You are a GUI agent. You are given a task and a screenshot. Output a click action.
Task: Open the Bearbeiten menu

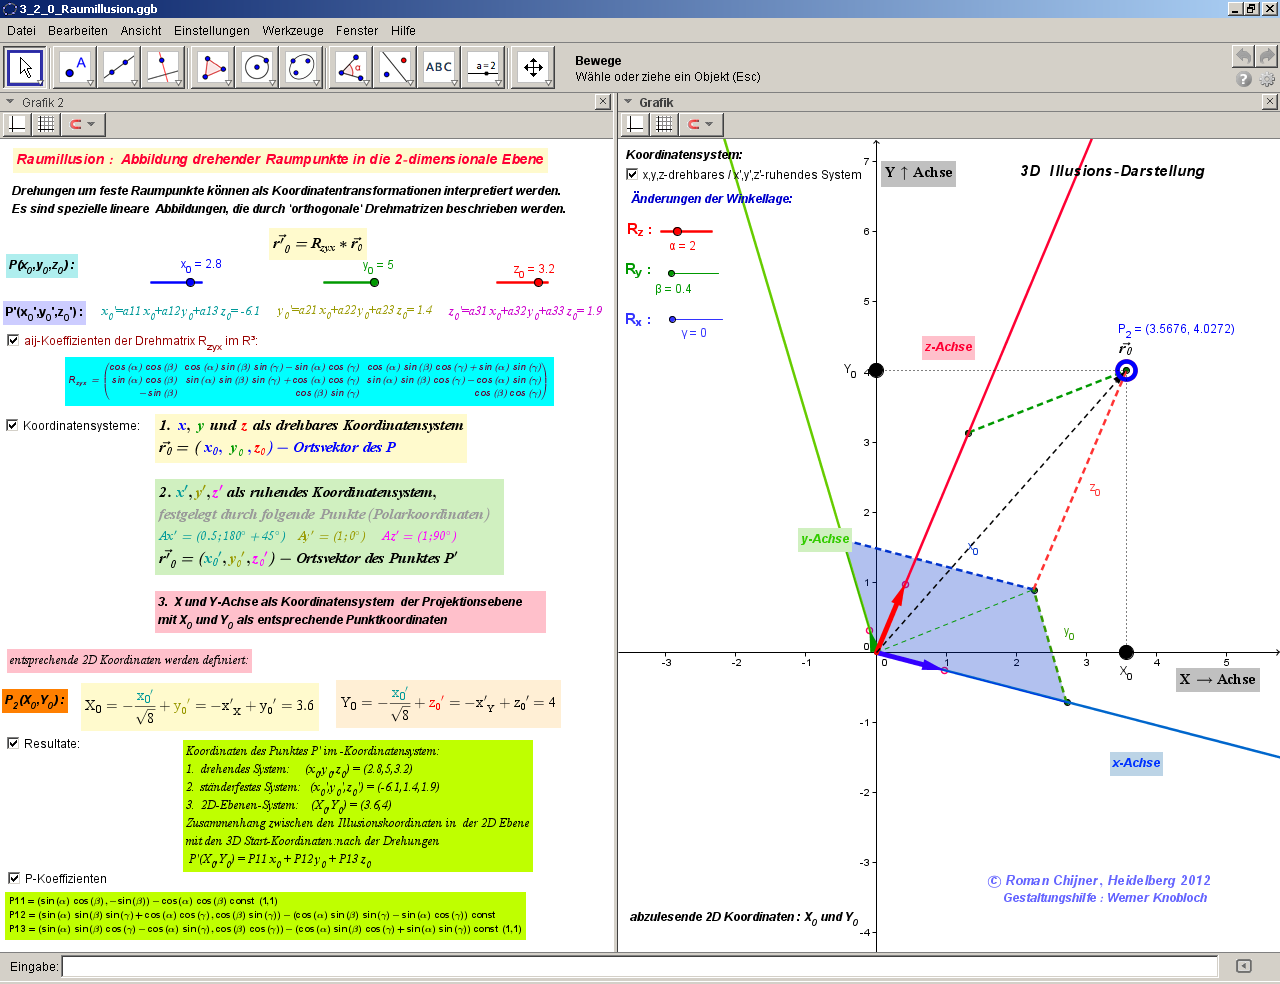pyautogui.click(x=78, y=31)
